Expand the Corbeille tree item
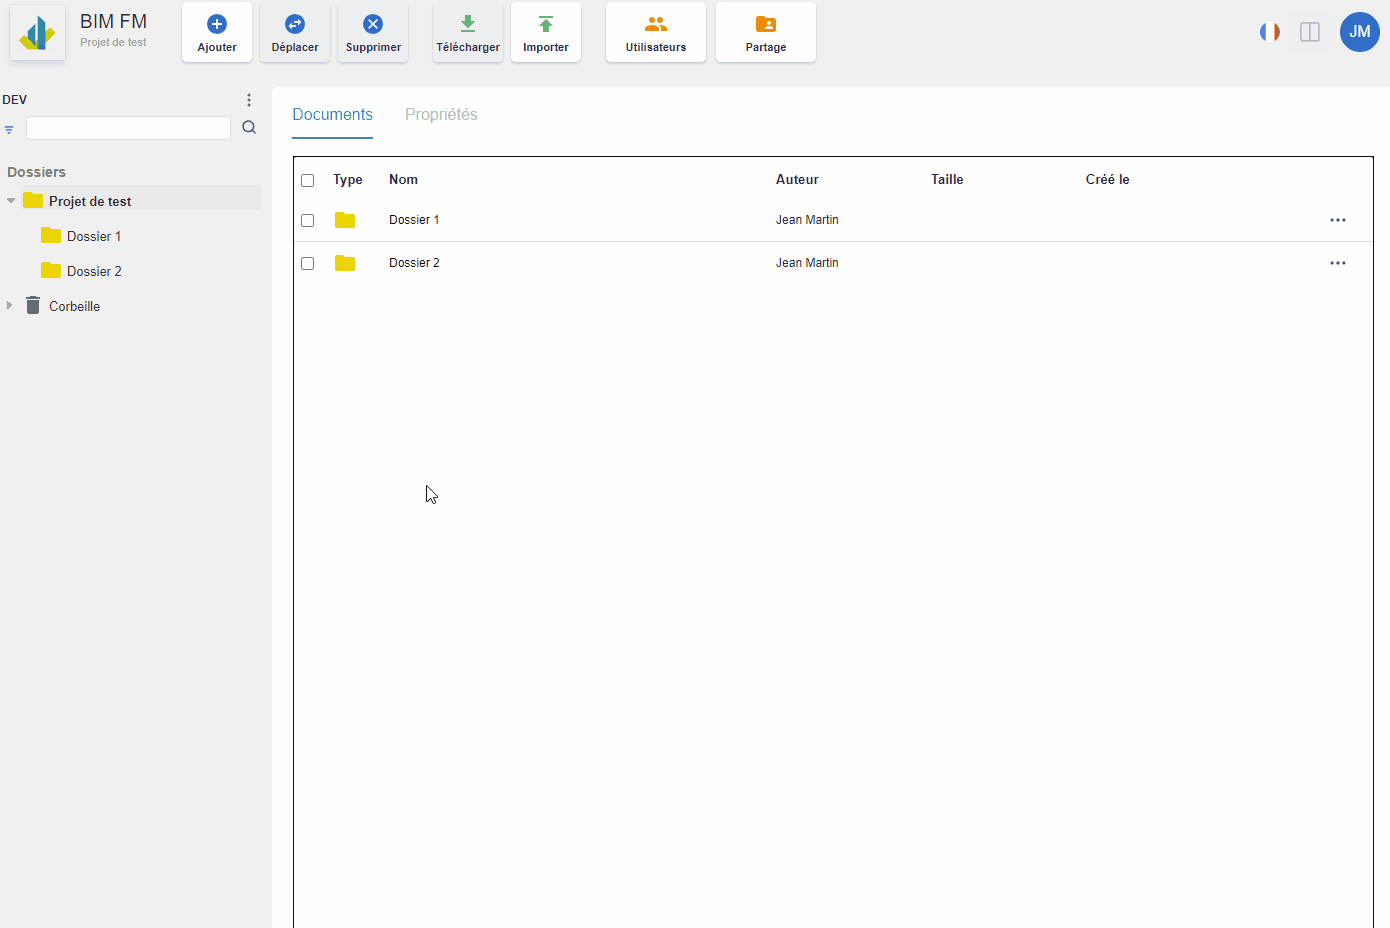Viewport: 1390px width, 928px height. tap(10, 305)
